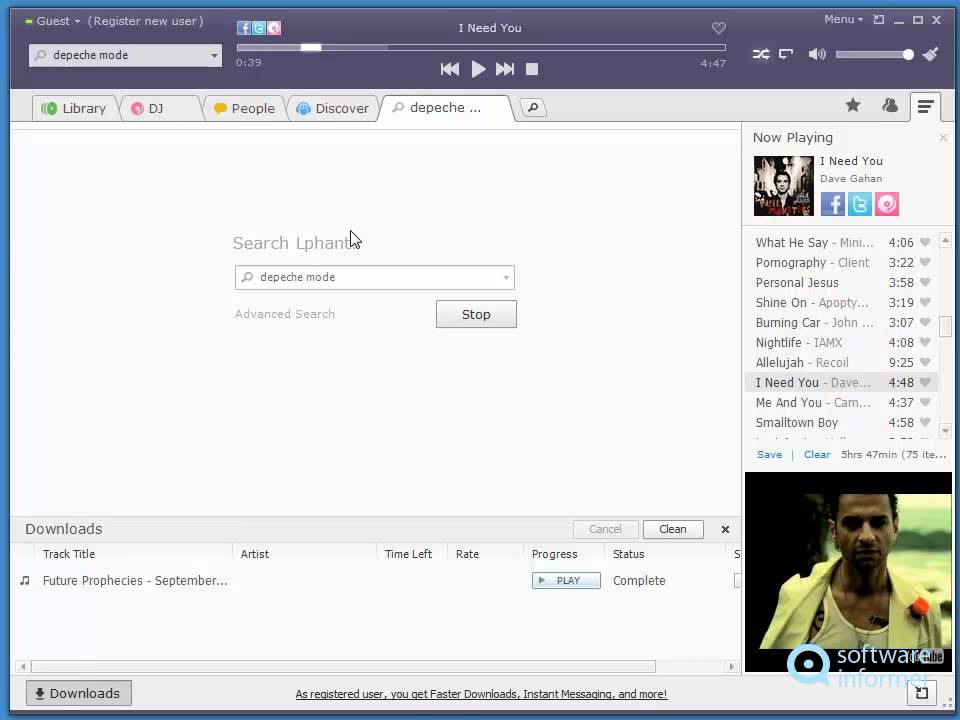Open new search tab magnifier button
Image resolution: width=960 pixels, height=720 pixels.
coord(533,108)
